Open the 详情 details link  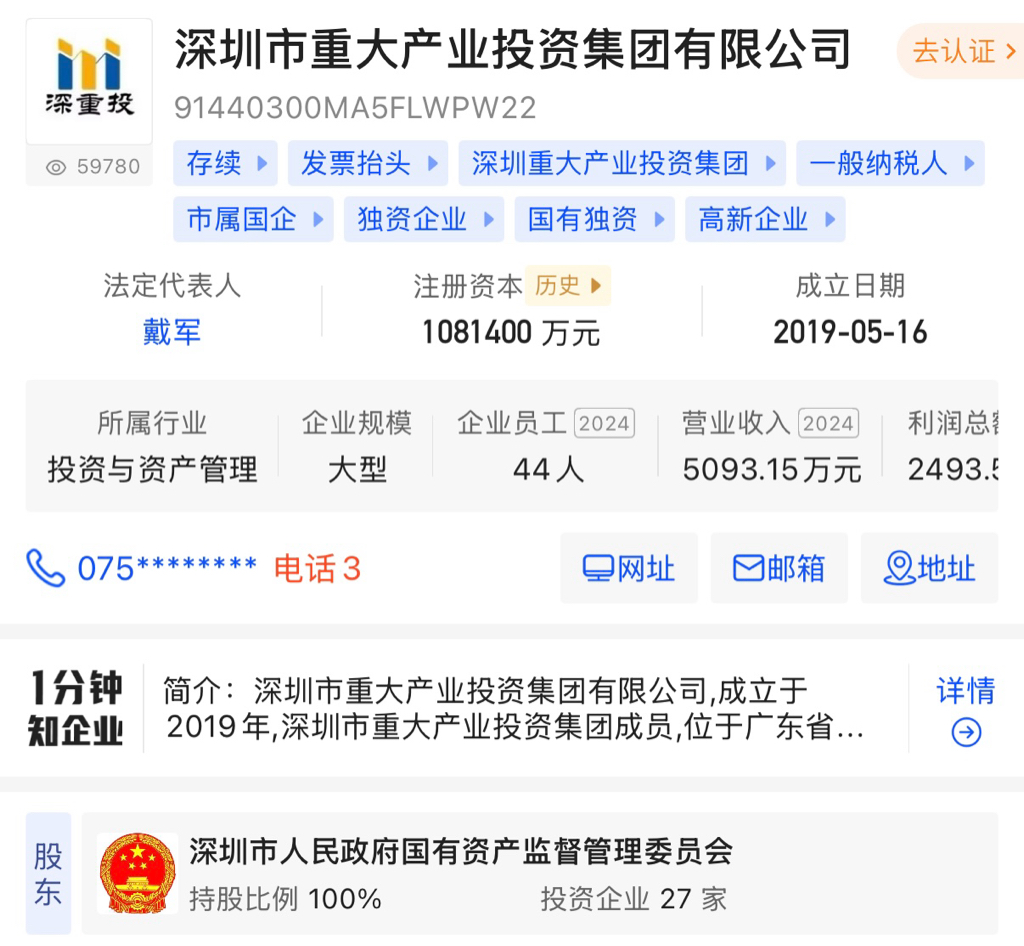(x=966, y=691)
